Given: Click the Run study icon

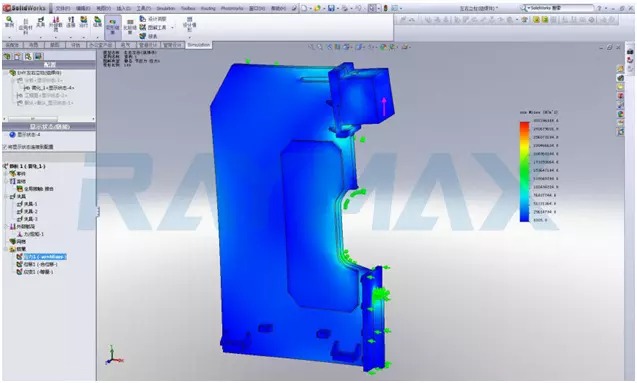Looking at the screenshot, I should [x=83, y=22].
